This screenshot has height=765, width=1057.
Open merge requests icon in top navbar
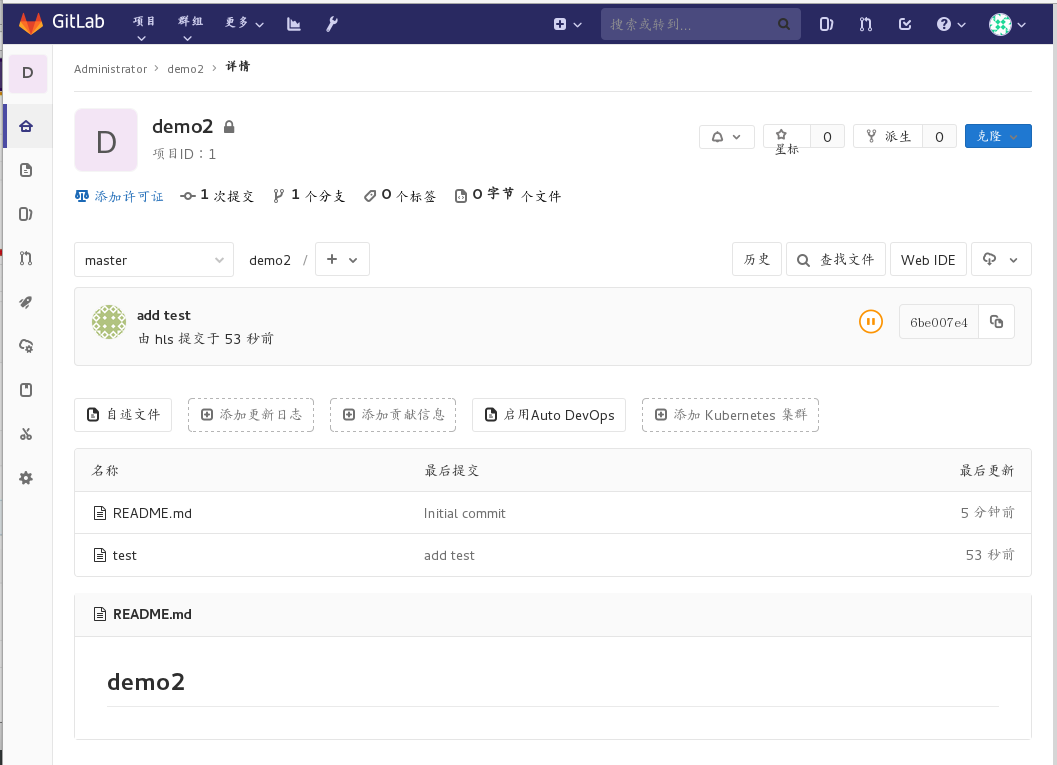[x=866, y=24]
